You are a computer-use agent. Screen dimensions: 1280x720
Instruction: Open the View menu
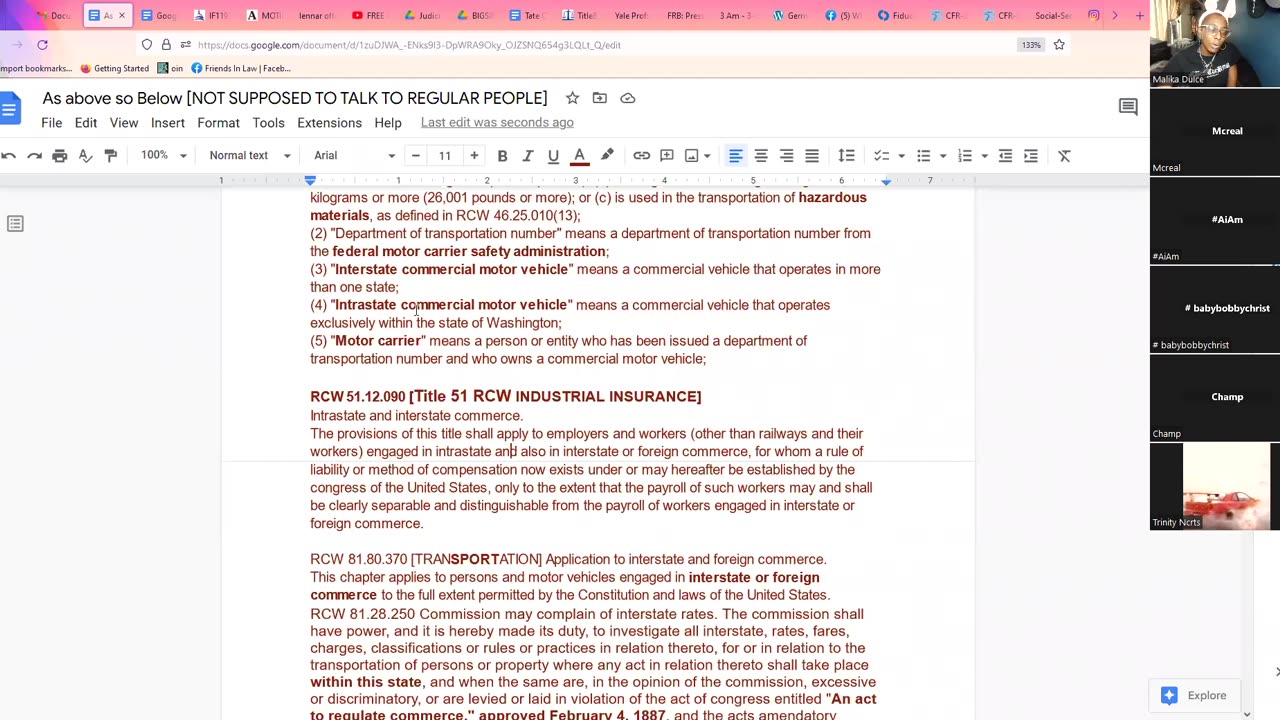tap(124, 123)
